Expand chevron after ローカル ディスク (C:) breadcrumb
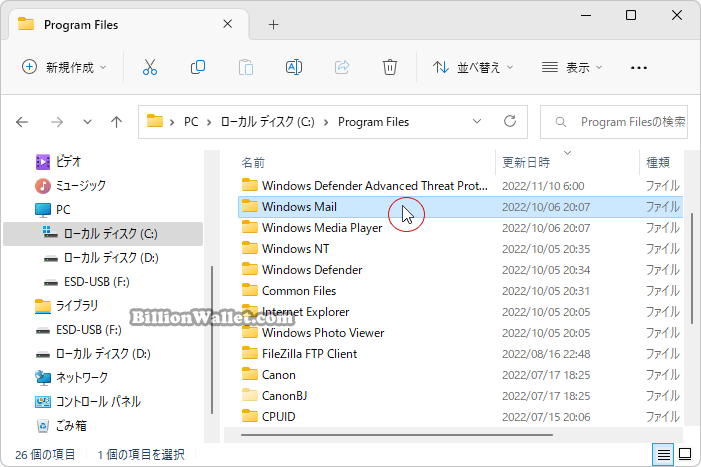Image resolution: width=701 pixels, height=467 pixels. 326,122
